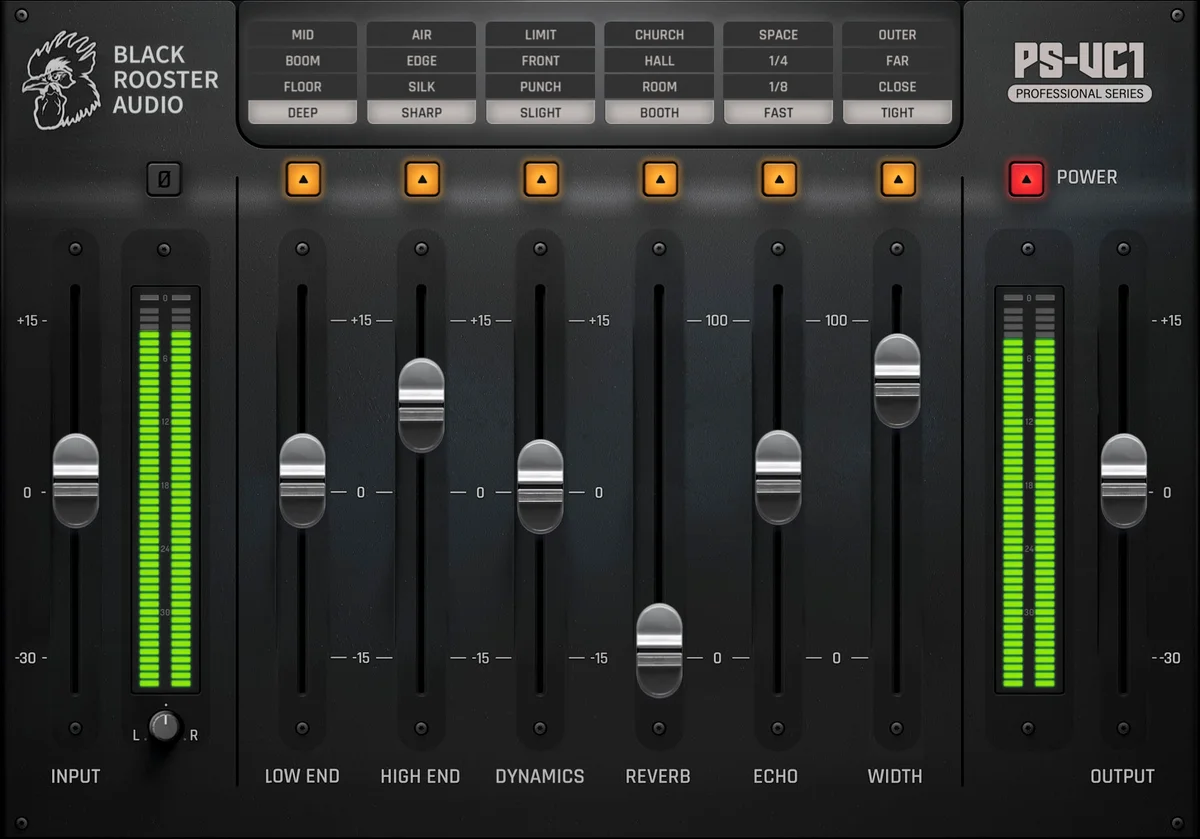Viewport: 1200px width, 839px height.
Task: Select the SLIGHT dynamics mode
Action: pos(540,112)
